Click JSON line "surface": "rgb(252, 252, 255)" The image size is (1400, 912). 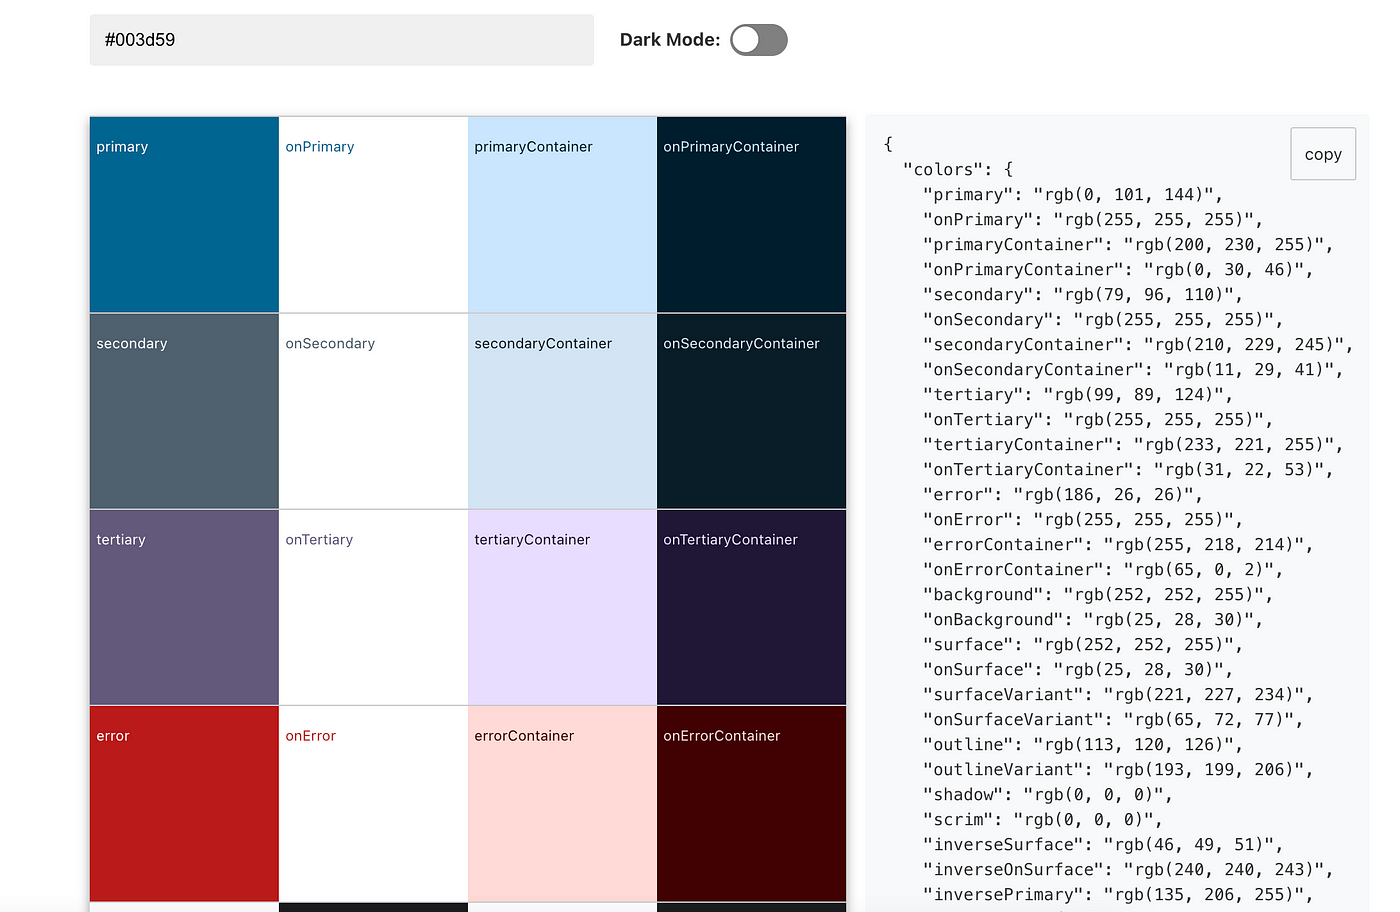(1083, 644)
